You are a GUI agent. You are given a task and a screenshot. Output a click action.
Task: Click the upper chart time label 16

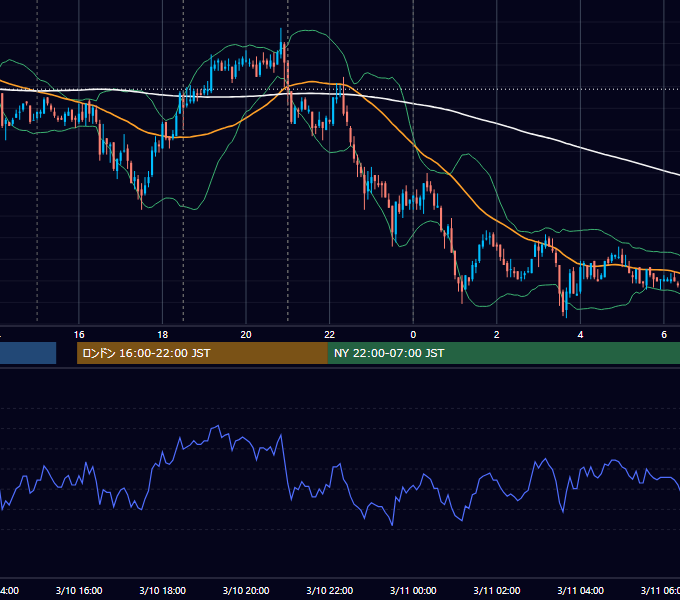[79, 334]
